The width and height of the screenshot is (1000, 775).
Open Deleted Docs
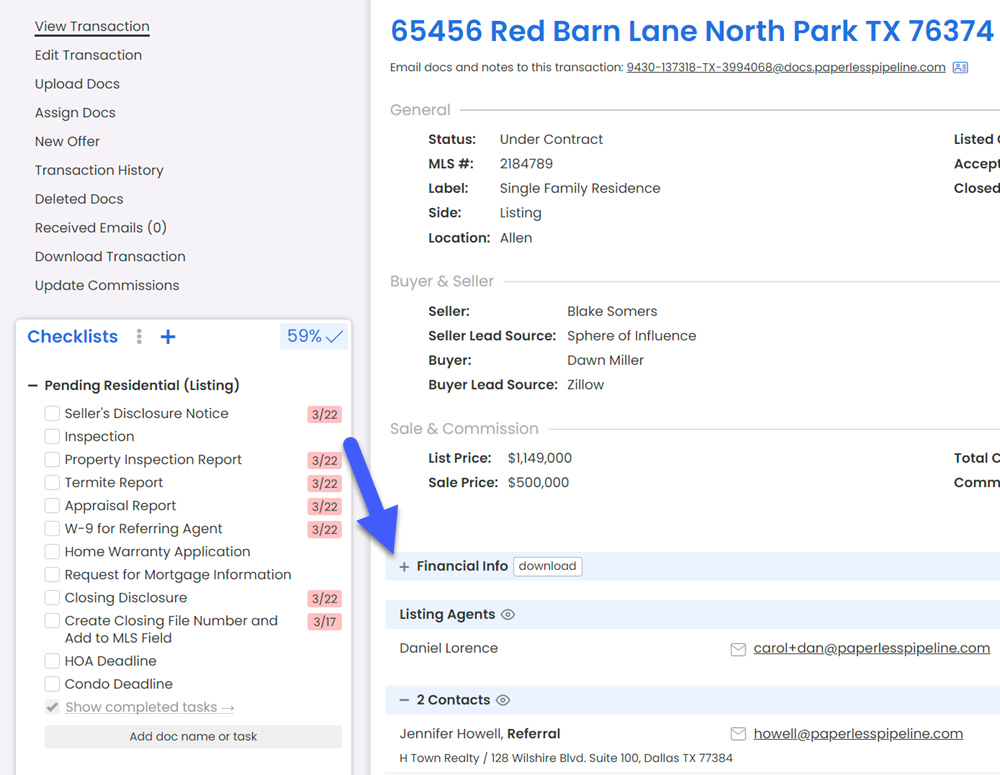coord(79,199)
